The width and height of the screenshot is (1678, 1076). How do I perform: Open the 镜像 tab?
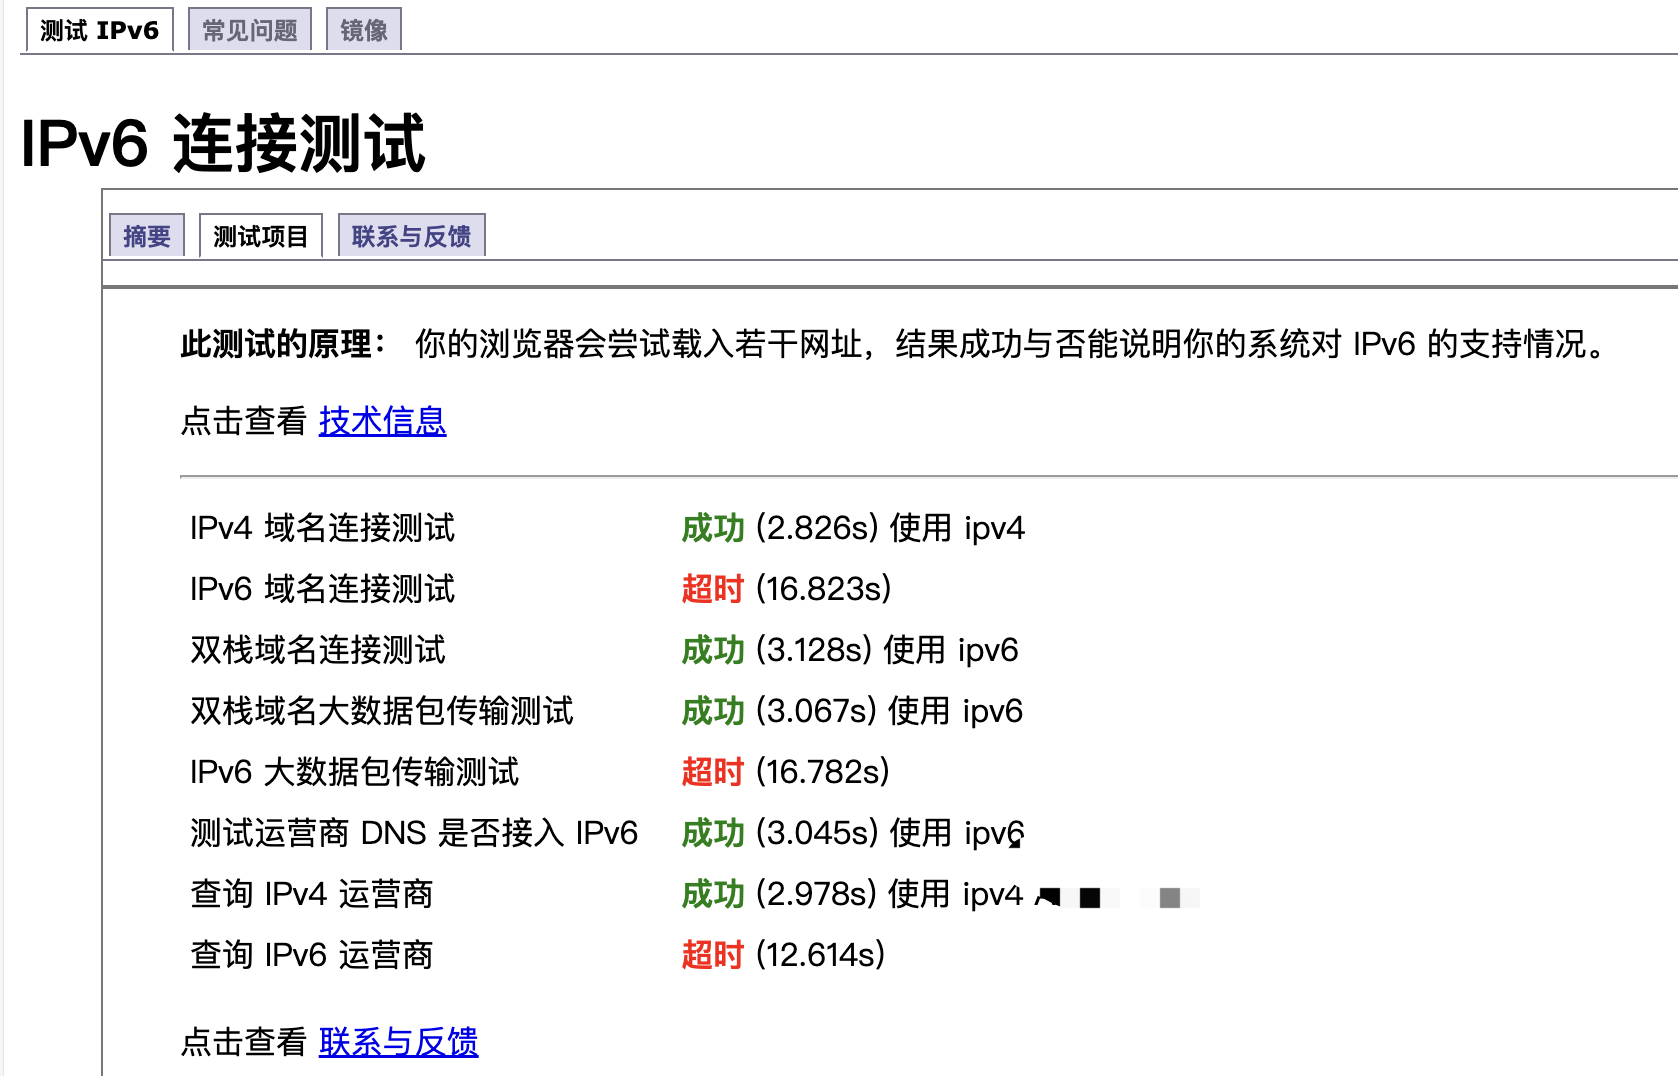[x=364, y=30]
